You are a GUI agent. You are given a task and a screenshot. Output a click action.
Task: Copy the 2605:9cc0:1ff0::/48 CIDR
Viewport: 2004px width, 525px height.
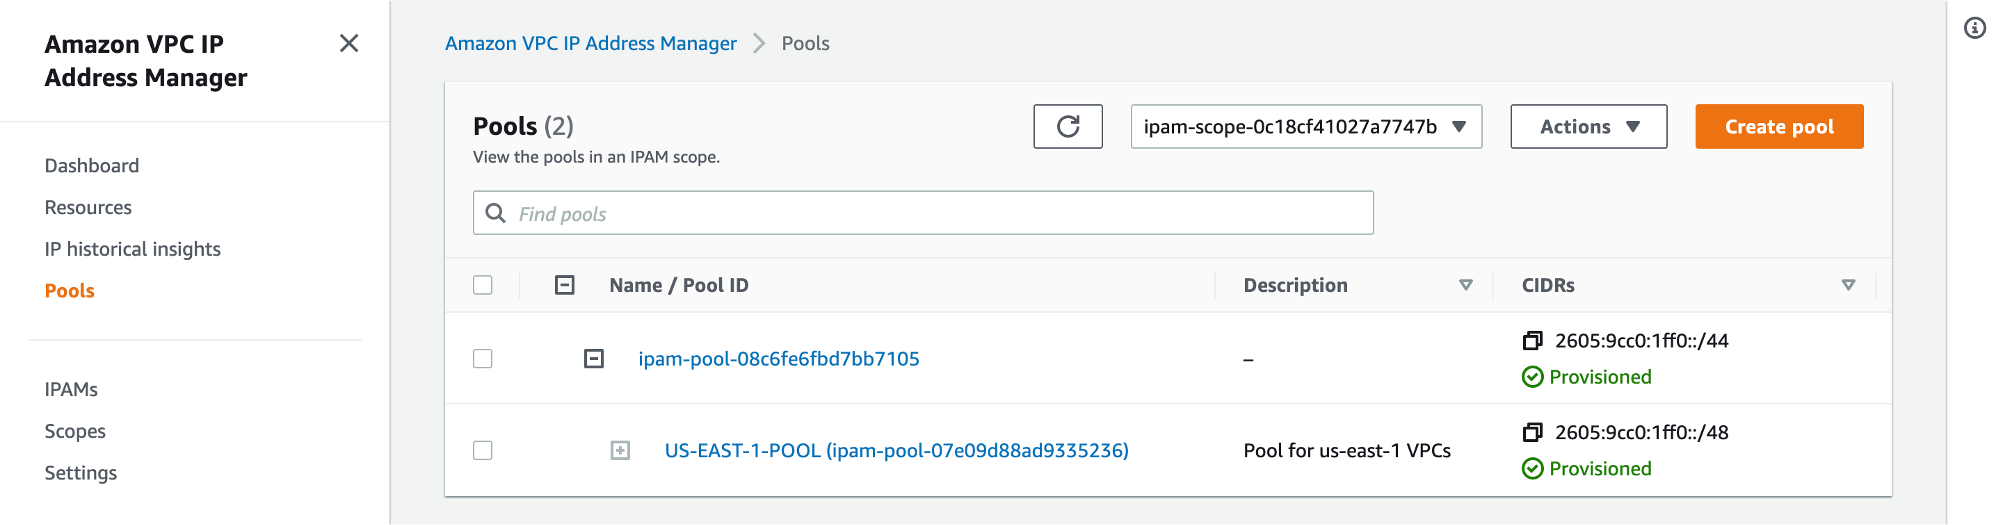(x=1532, y=433)
